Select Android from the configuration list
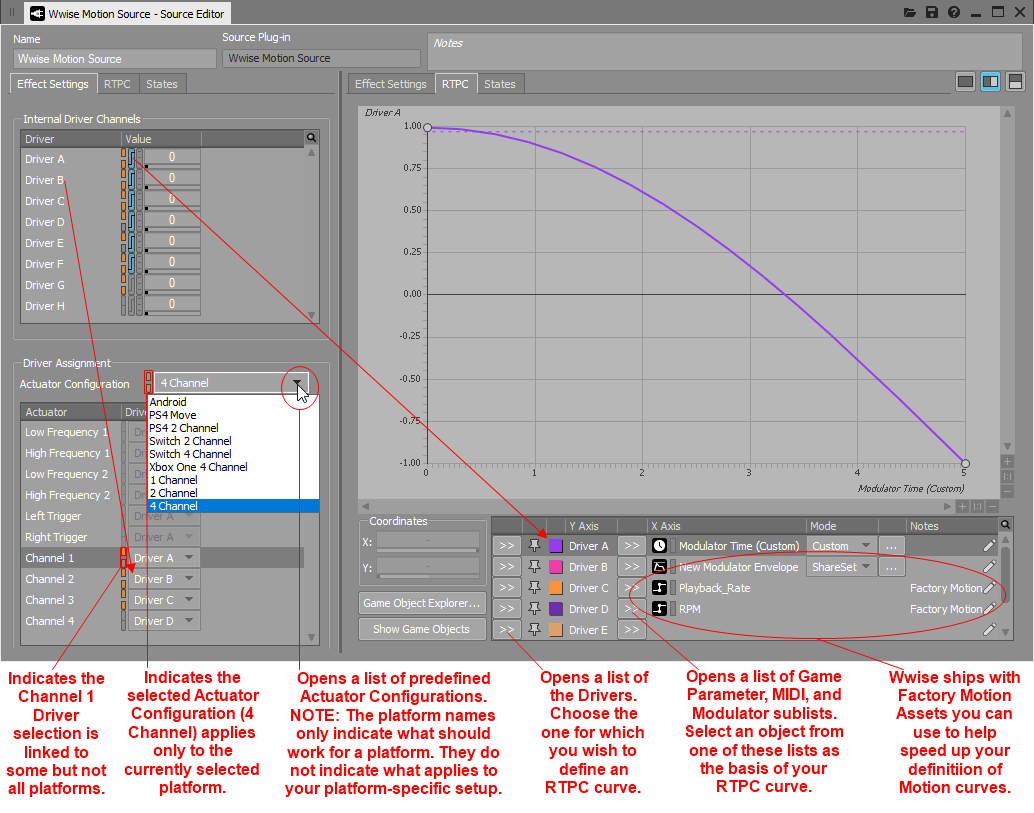 coord(167,402)
